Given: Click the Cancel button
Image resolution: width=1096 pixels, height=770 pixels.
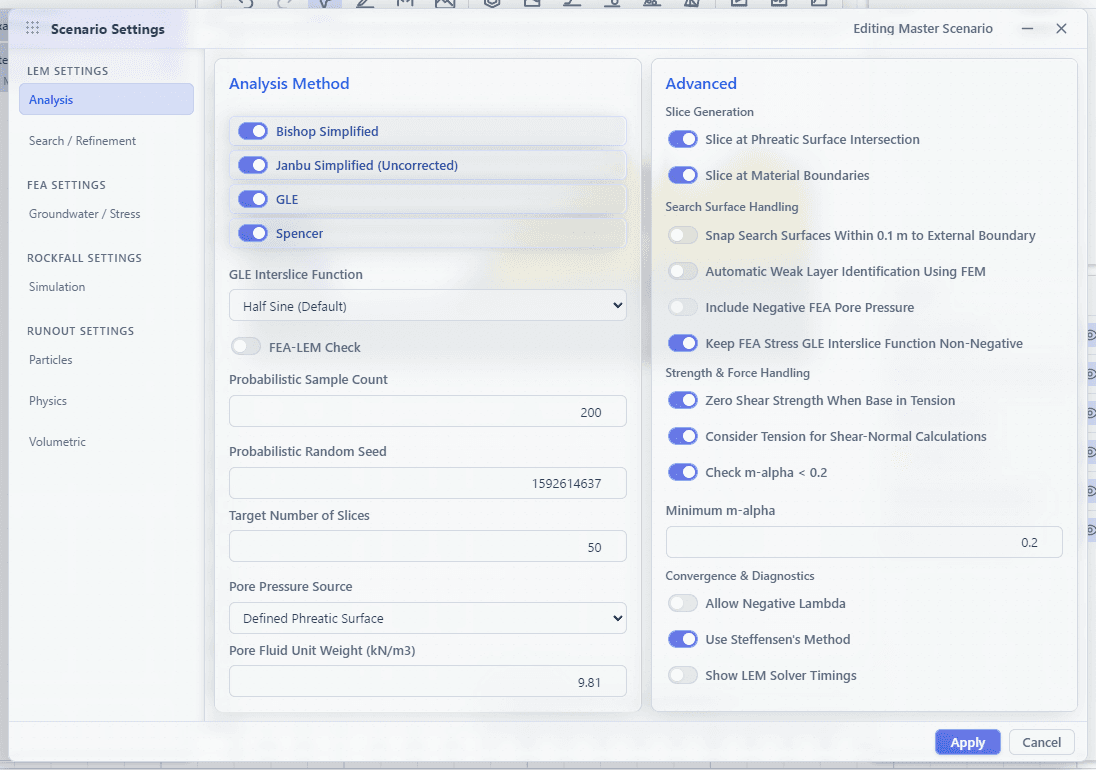Looking at the screenshot, I should click(1041, 742).
